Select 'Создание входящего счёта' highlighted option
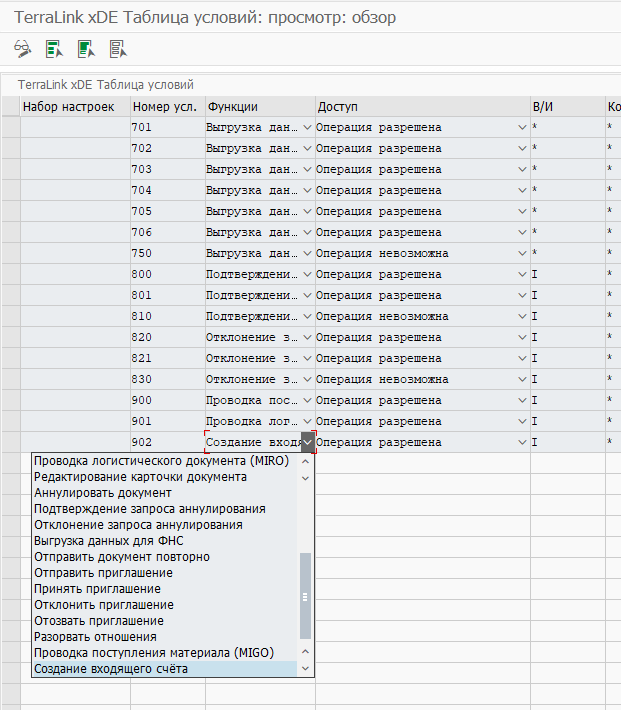The image size is (621, 710). click(111, 669)
